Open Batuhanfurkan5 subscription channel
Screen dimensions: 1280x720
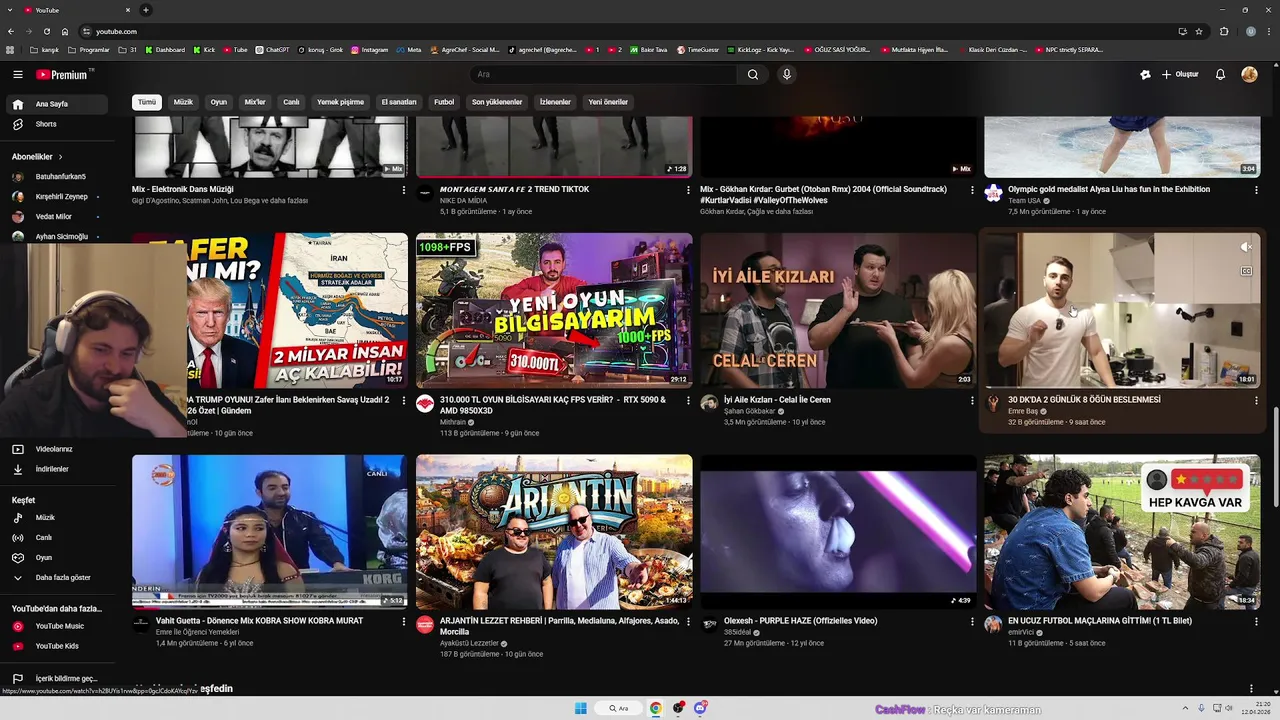pyautogui.click(x=56, y=177)
